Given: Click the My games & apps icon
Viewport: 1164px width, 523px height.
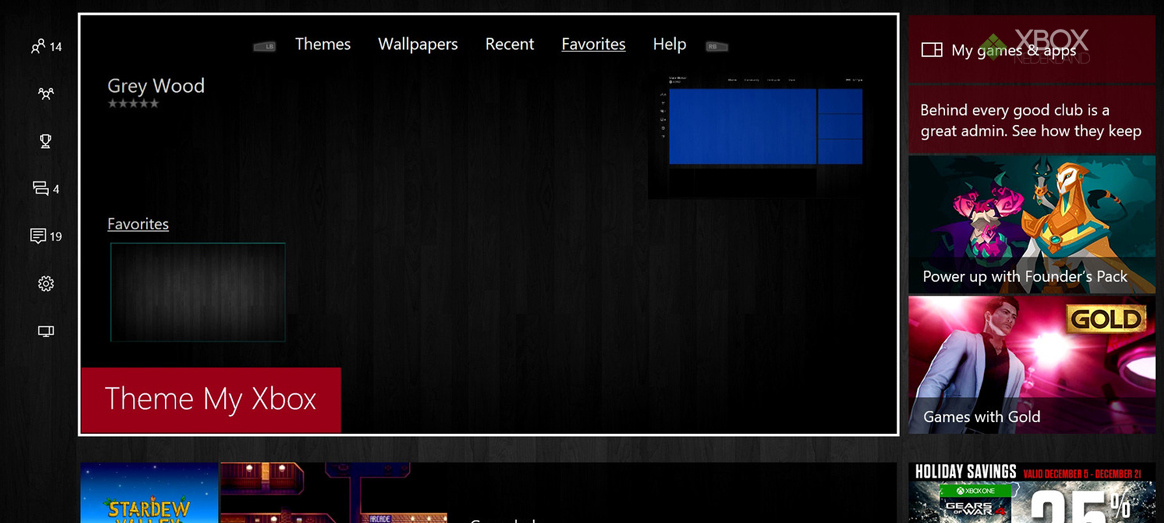Looking at the screenshot, I should point(932,50).
